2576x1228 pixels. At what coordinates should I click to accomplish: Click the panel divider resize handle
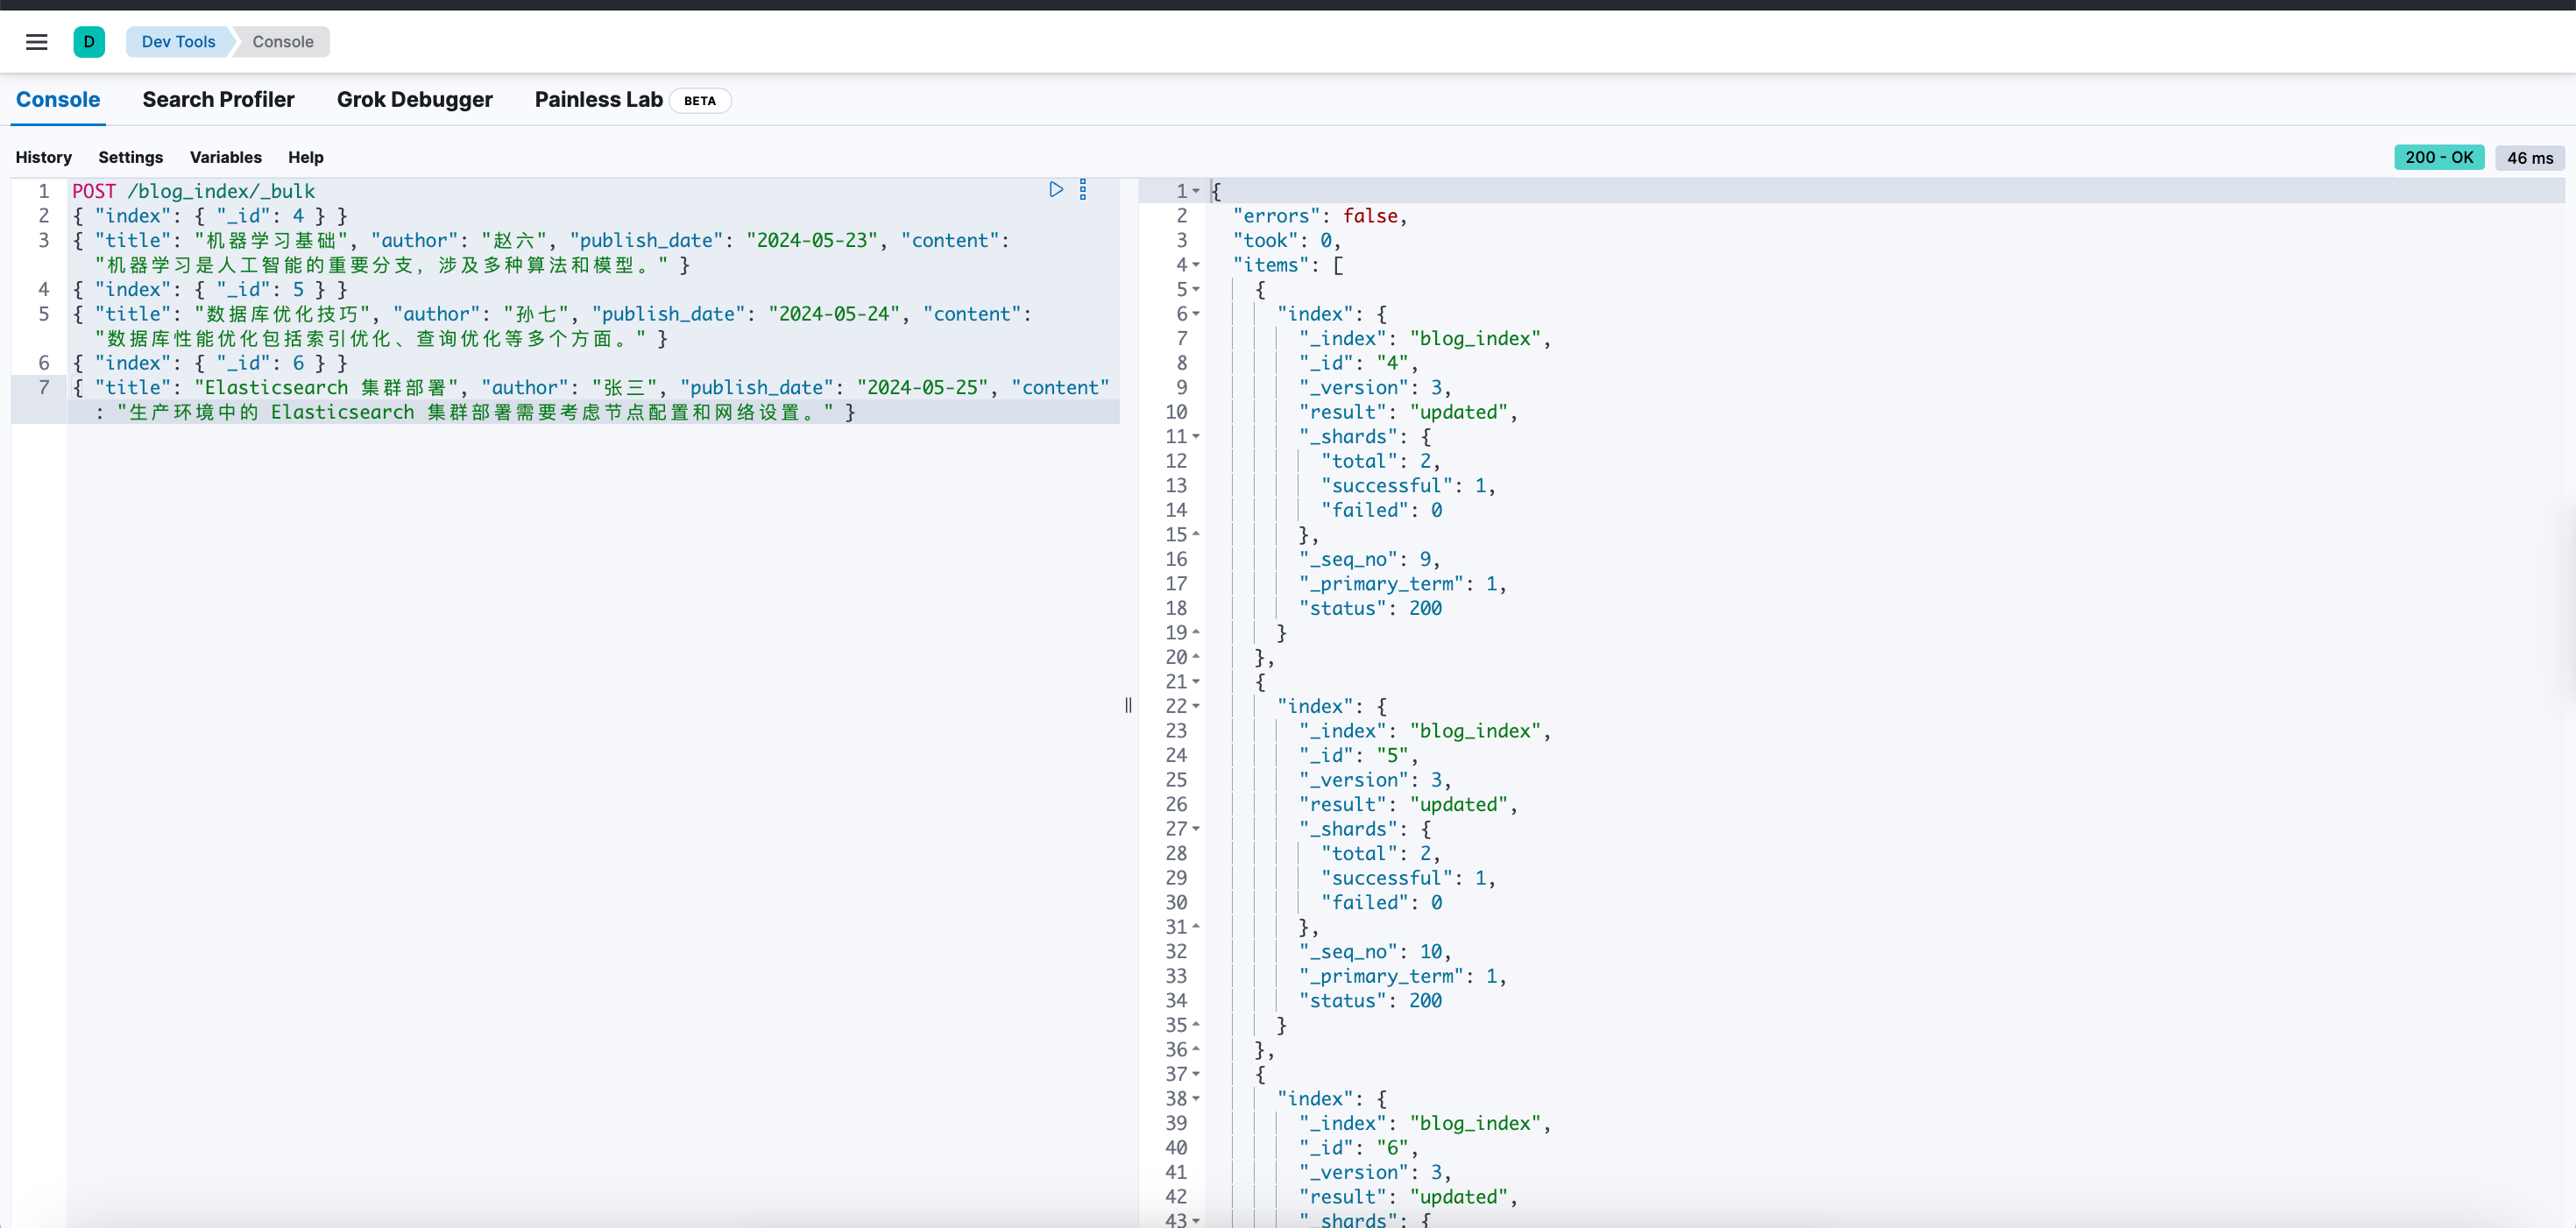(x=1128, y=705)
